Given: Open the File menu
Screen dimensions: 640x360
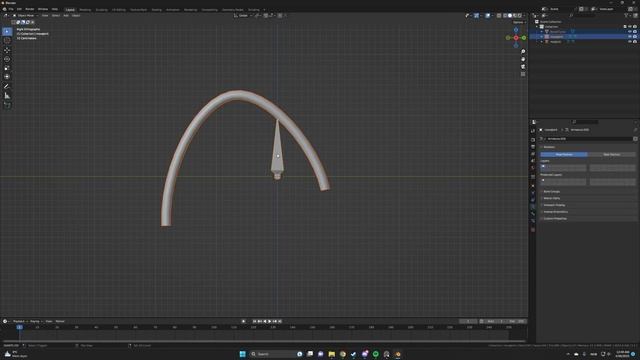Looking at the screenshot, I should pos(11,9).
